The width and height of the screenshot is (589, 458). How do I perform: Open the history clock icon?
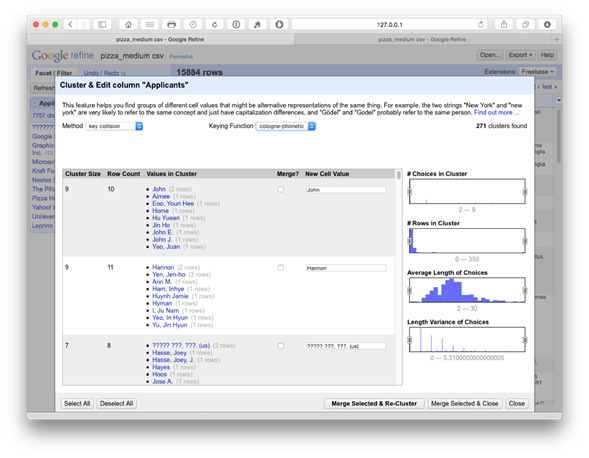point(193,25)
